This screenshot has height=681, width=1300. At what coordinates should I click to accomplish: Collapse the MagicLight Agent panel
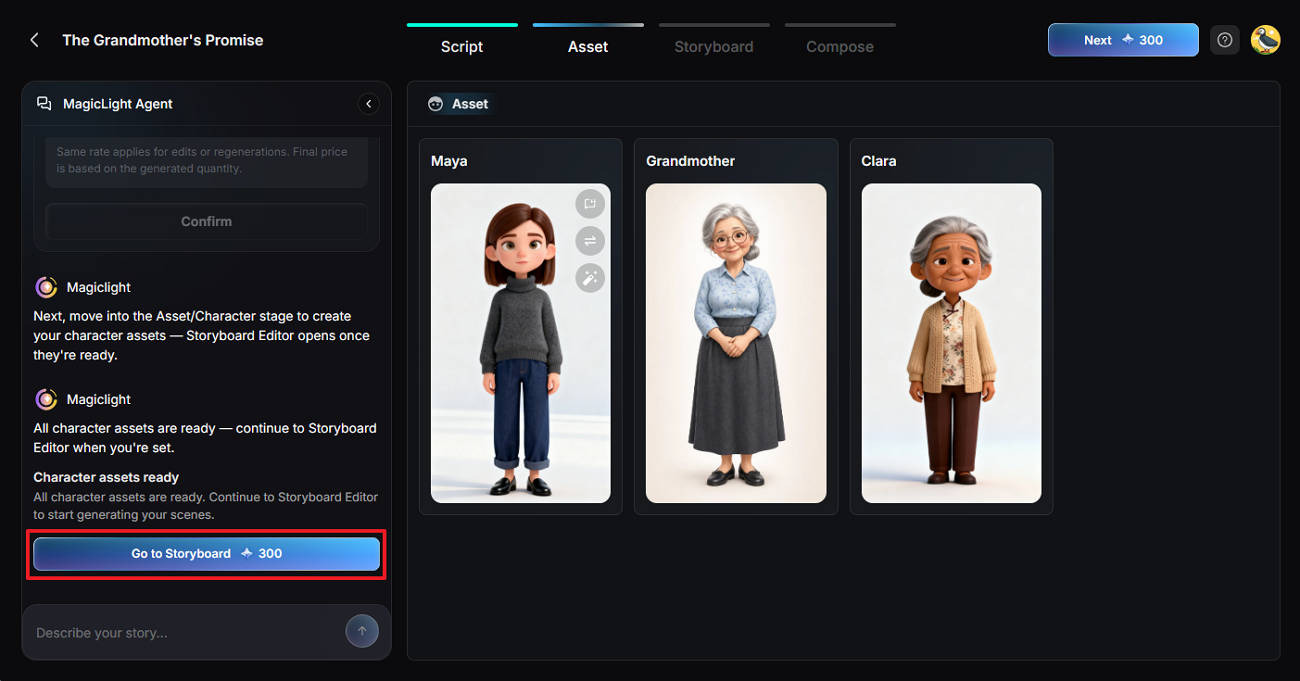368,104
